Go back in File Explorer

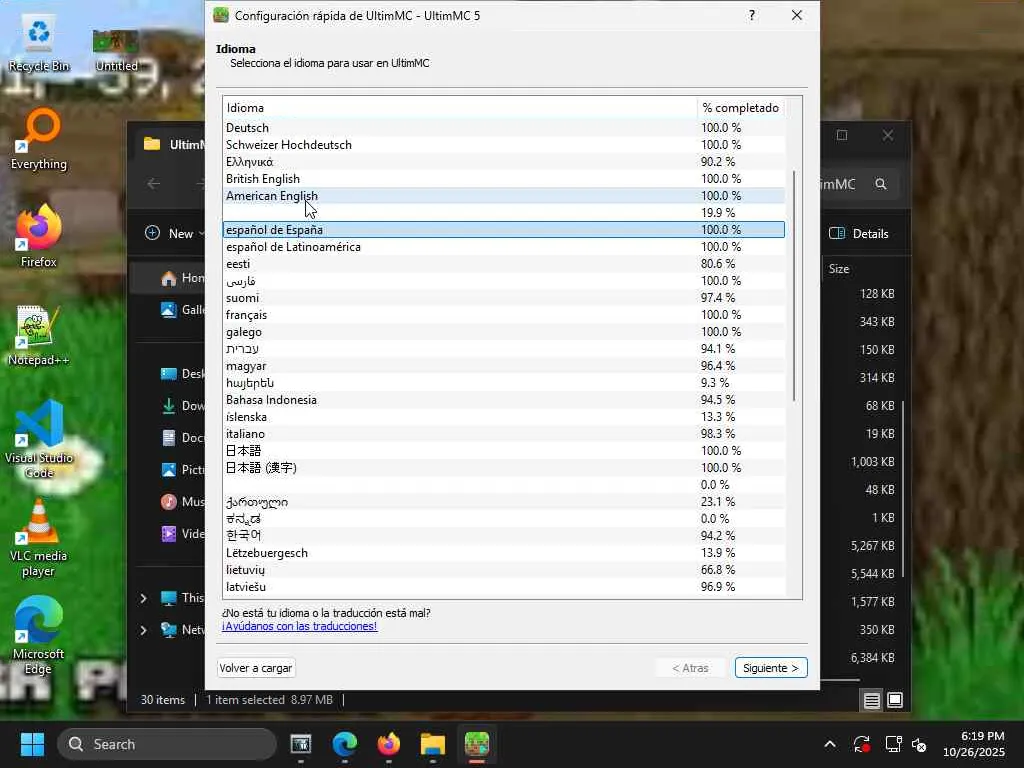(153, 184)
